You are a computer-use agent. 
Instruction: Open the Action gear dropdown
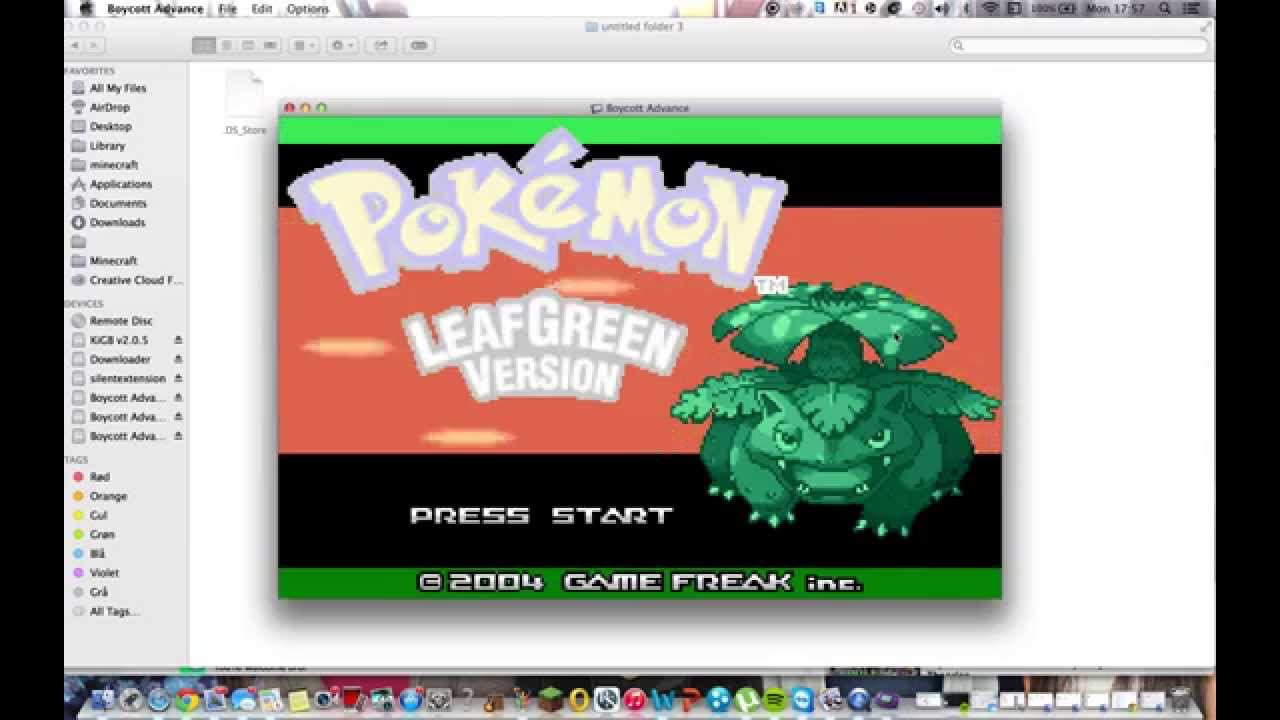tap(342, 45)
